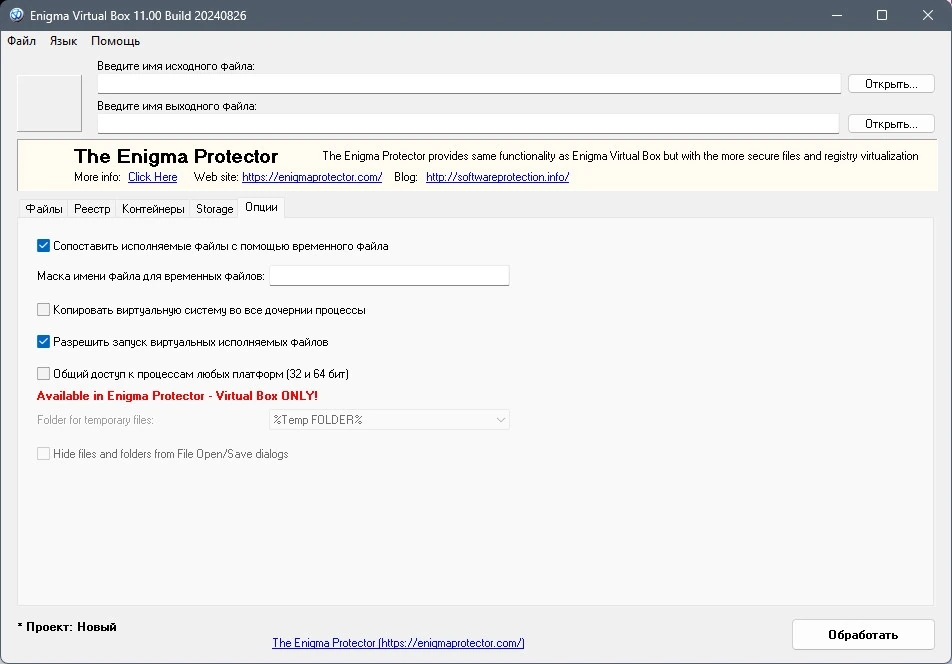Open the More info Click Here link
Image resolution: width=952 pixels, height=664 pixels.
tap(152, 177)
